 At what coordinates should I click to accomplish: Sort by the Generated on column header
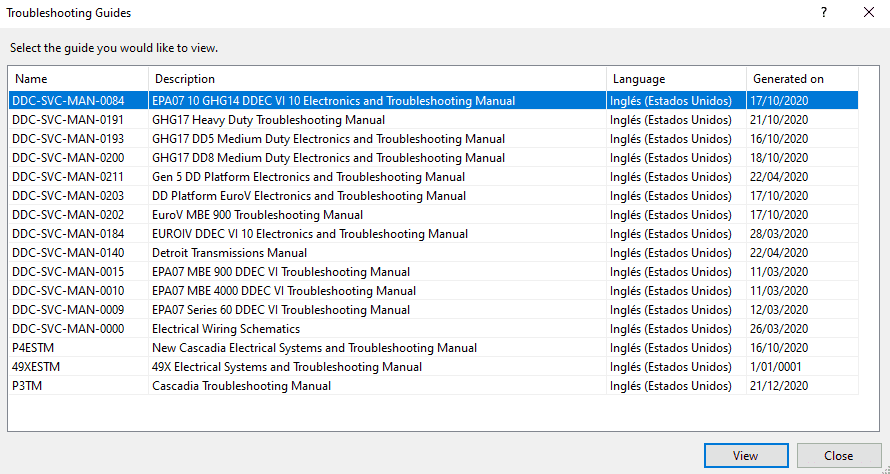click(x=802, y=79)
